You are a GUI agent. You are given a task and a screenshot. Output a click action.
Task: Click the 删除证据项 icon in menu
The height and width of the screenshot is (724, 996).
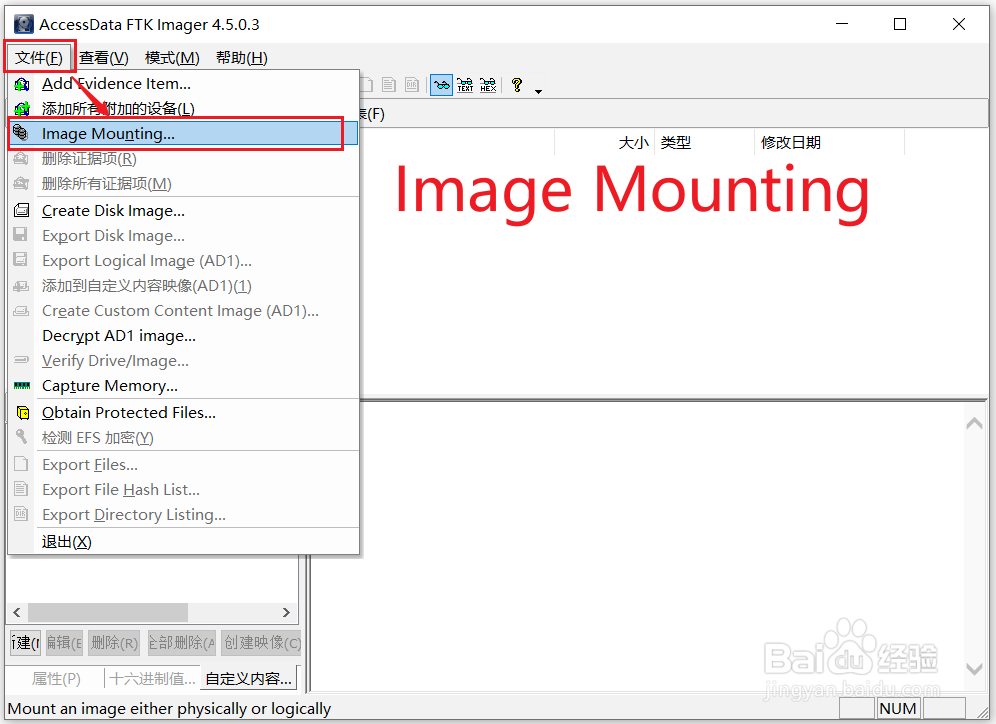[x=22, y=158]
